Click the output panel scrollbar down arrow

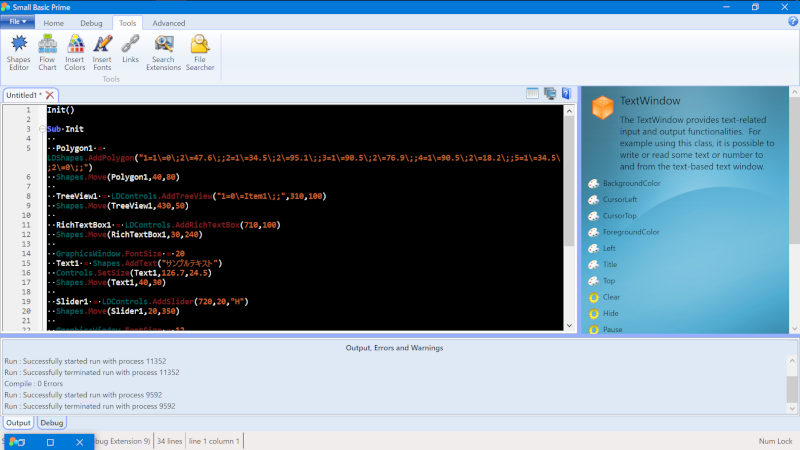(792, 408)
